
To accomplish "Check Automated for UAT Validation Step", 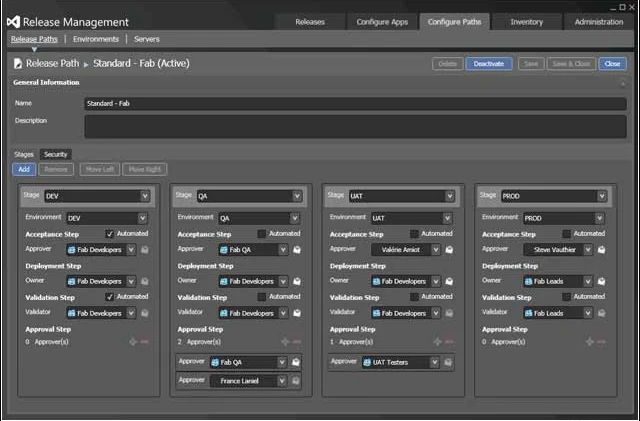I will (414, 296).
